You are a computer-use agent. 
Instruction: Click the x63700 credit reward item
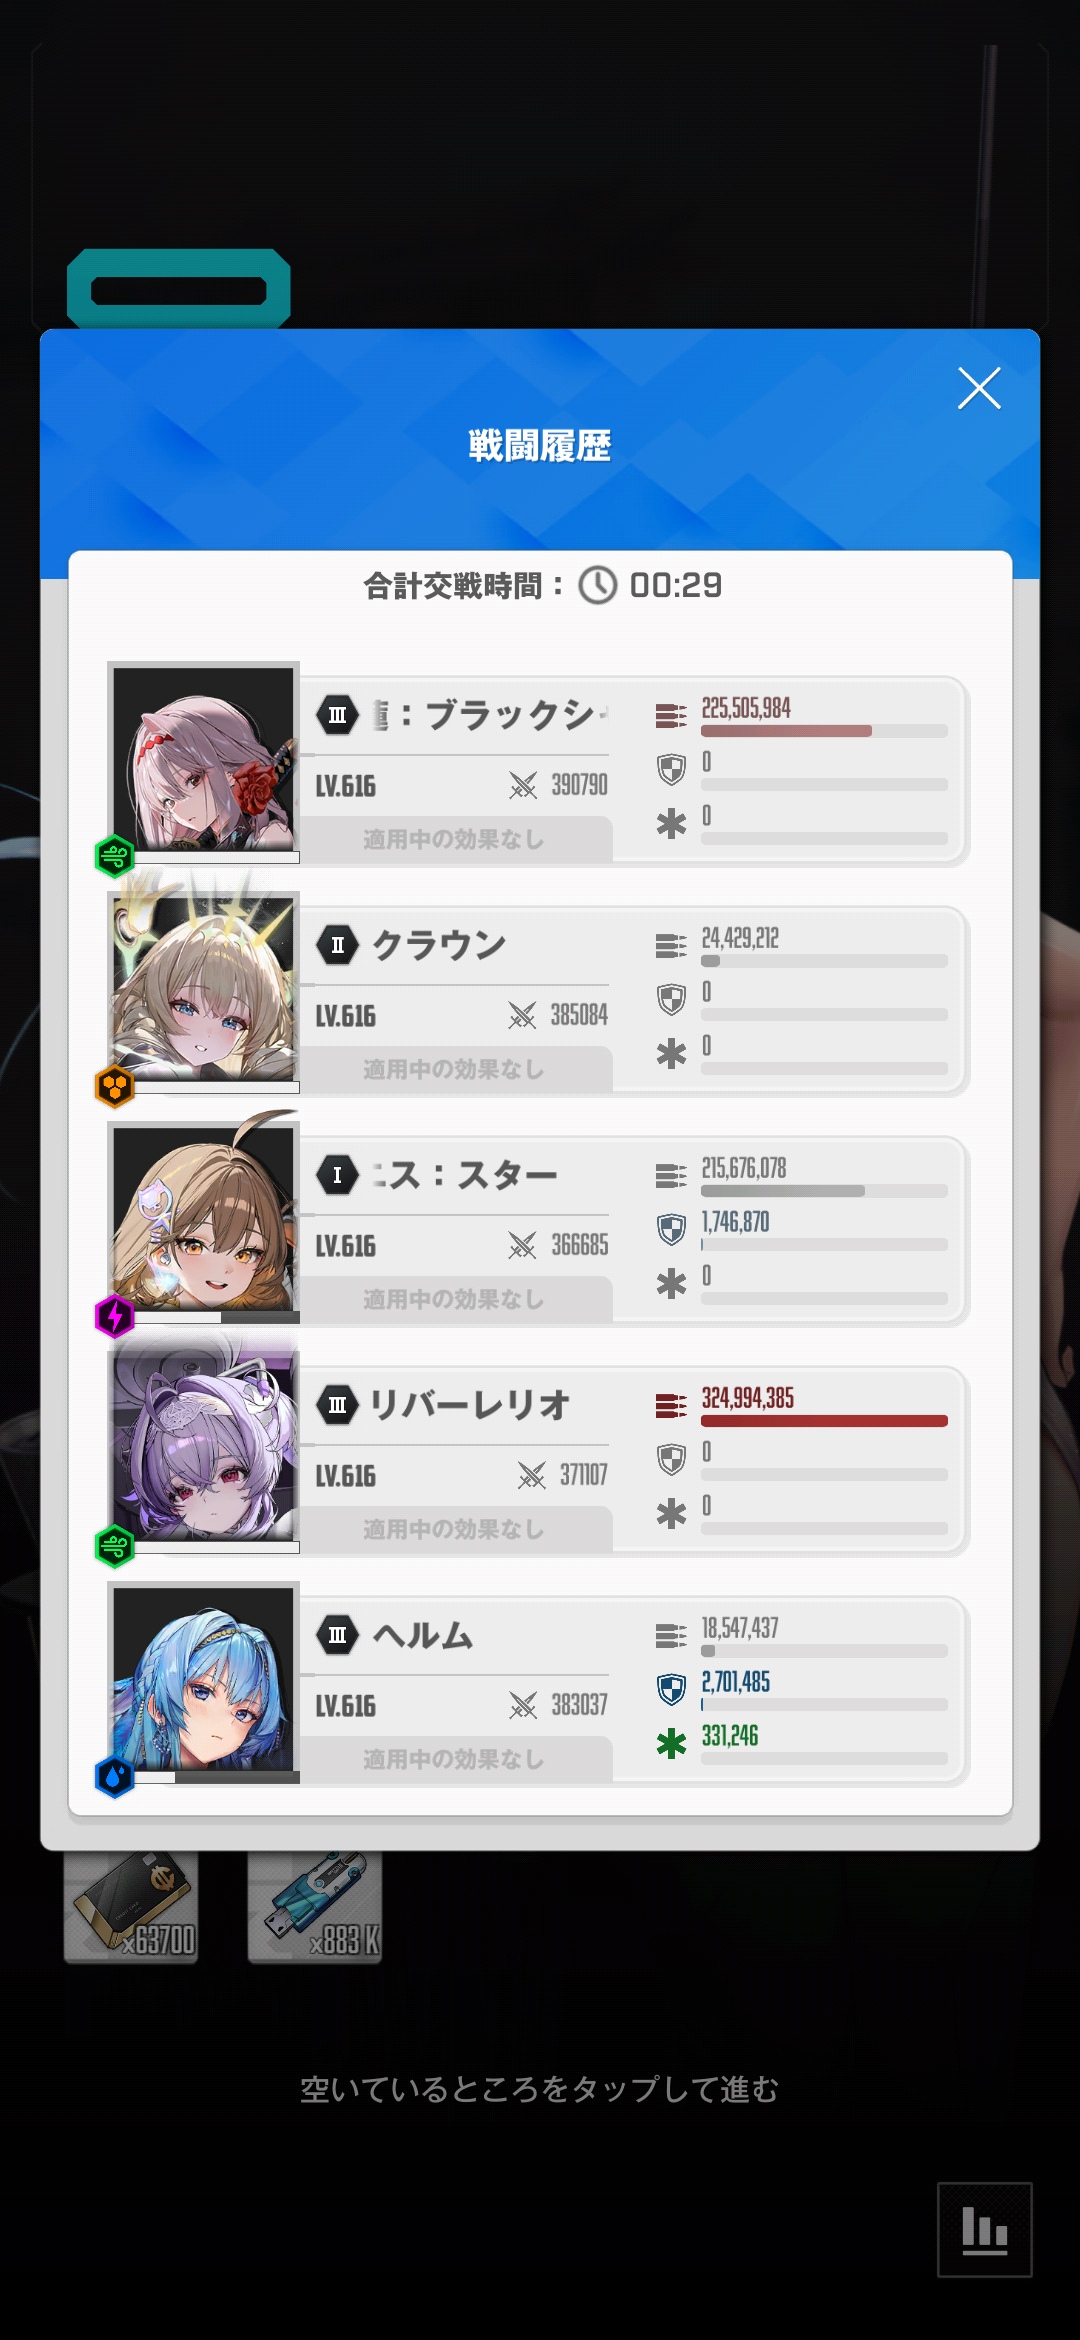tap(131, 1906)
